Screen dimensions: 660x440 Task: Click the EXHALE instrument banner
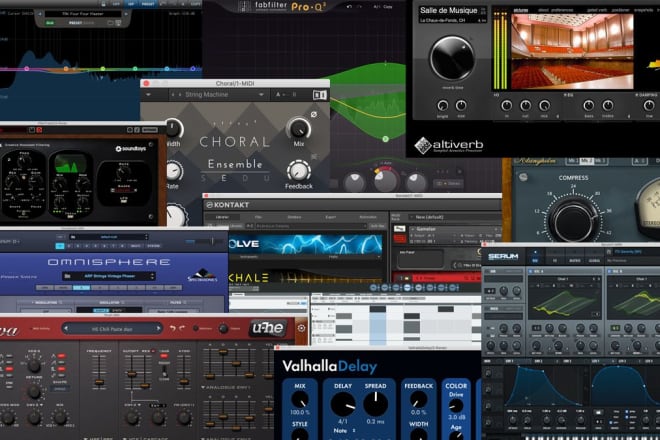[306, 277]
